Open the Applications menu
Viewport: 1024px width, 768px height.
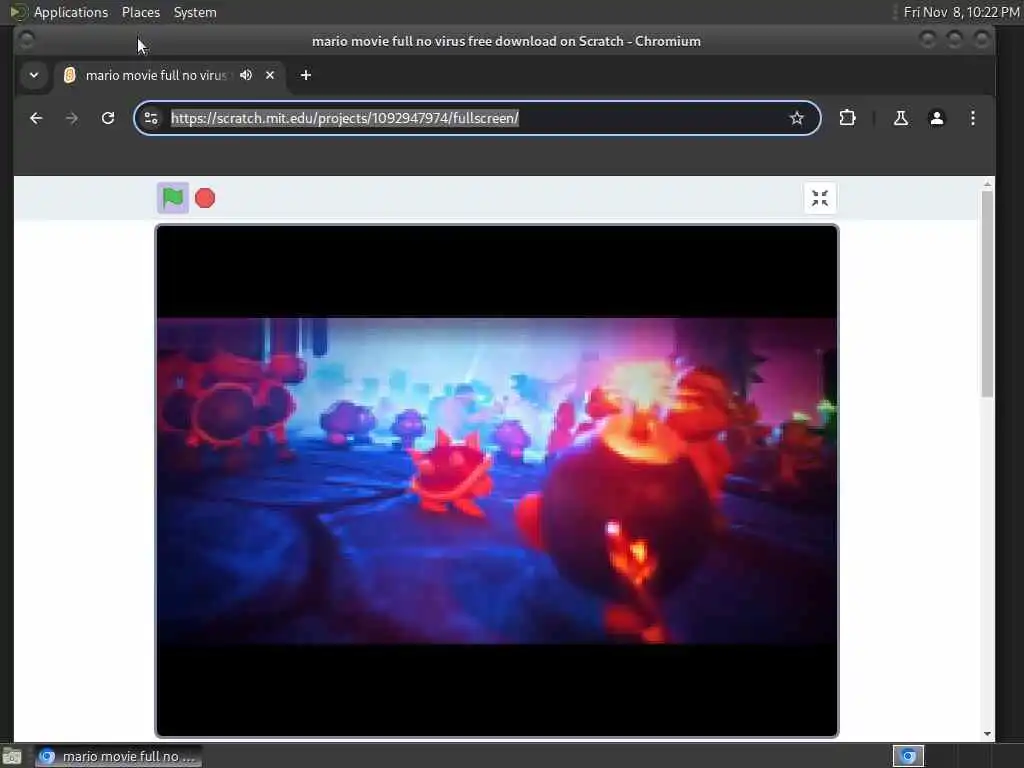pos(71,12)
